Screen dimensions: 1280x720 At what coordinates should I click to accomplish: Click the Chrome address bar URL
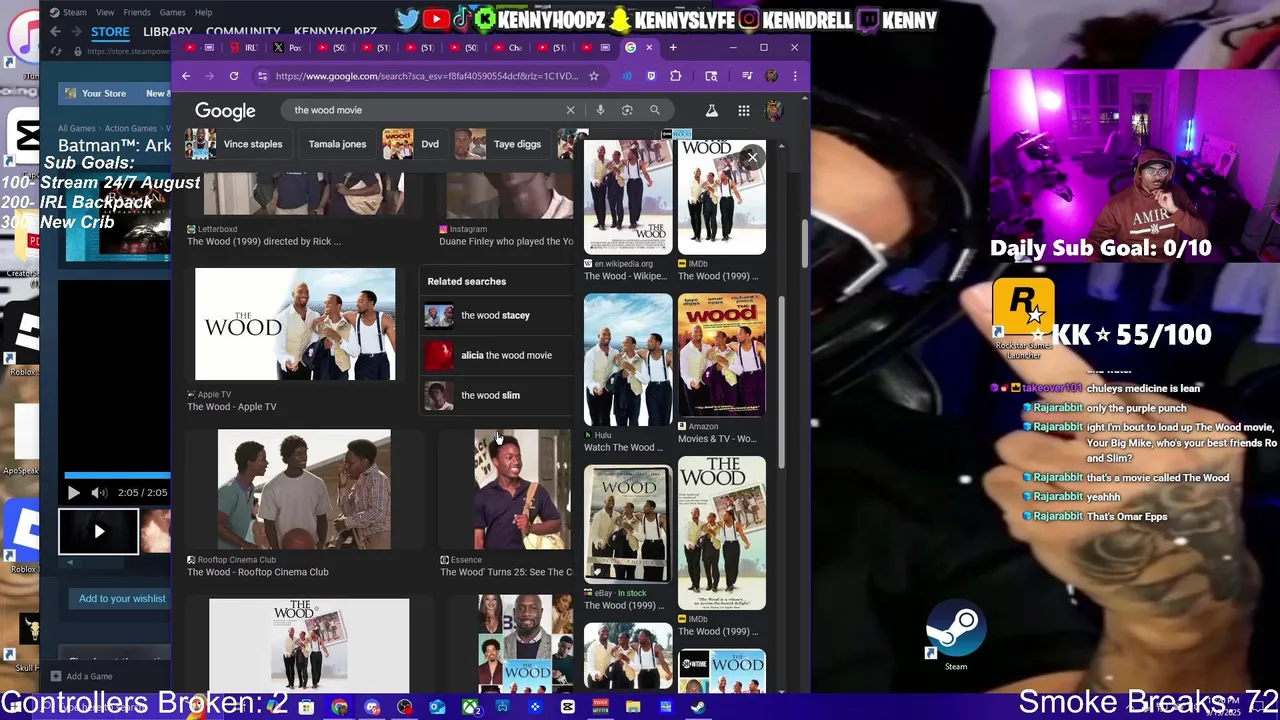tap(426, 76)
